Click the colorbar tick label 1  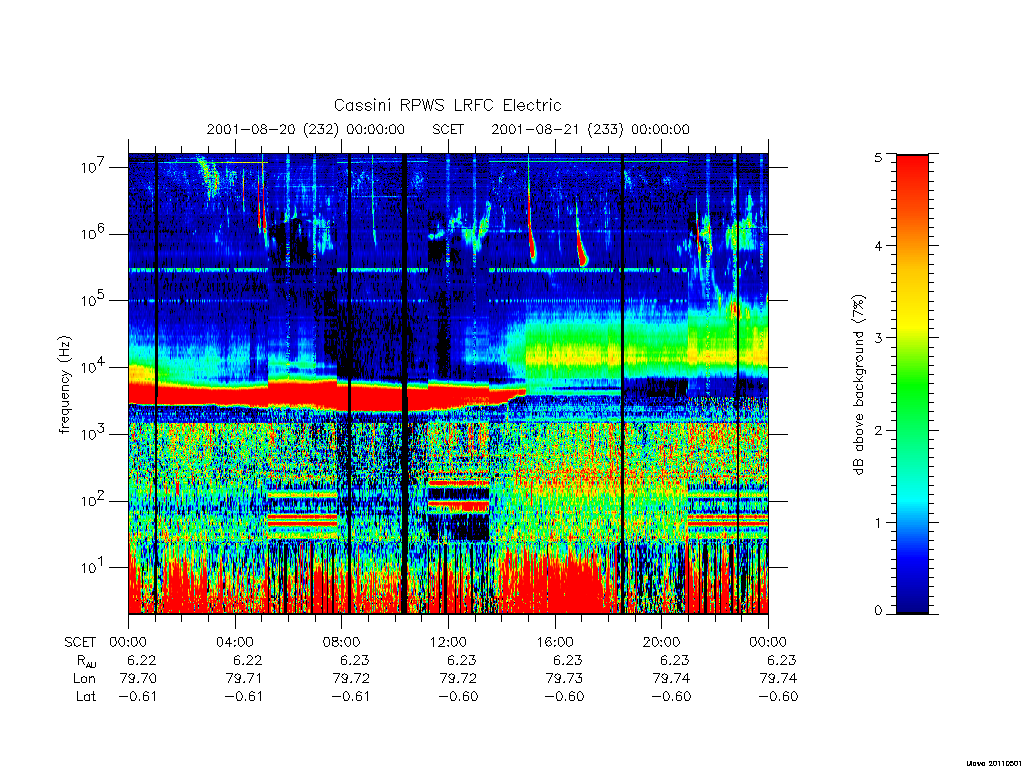click(878, 522)
